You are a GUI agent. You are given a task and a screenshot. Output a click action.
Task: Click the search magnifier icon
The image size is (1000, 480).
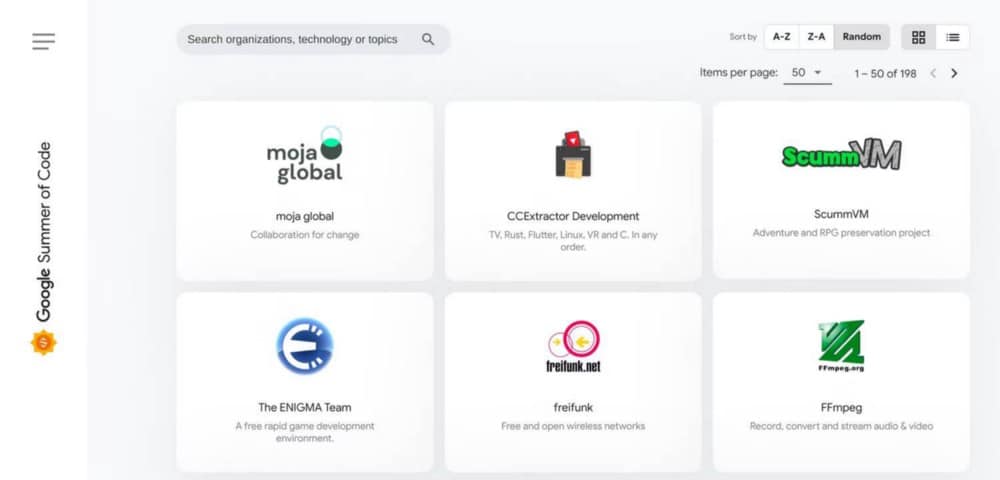tap(428, 40)
